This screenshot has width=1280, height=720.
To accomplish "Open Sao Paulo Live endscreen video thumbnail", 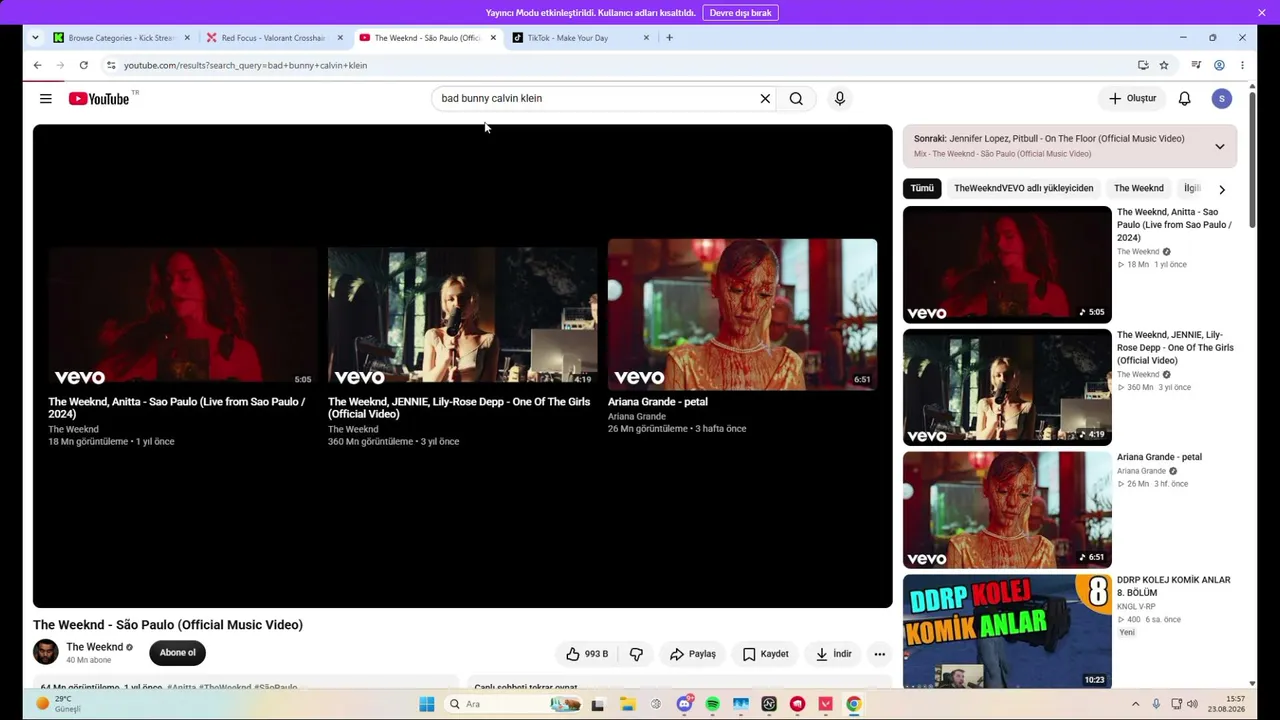I will pos(182,314).
